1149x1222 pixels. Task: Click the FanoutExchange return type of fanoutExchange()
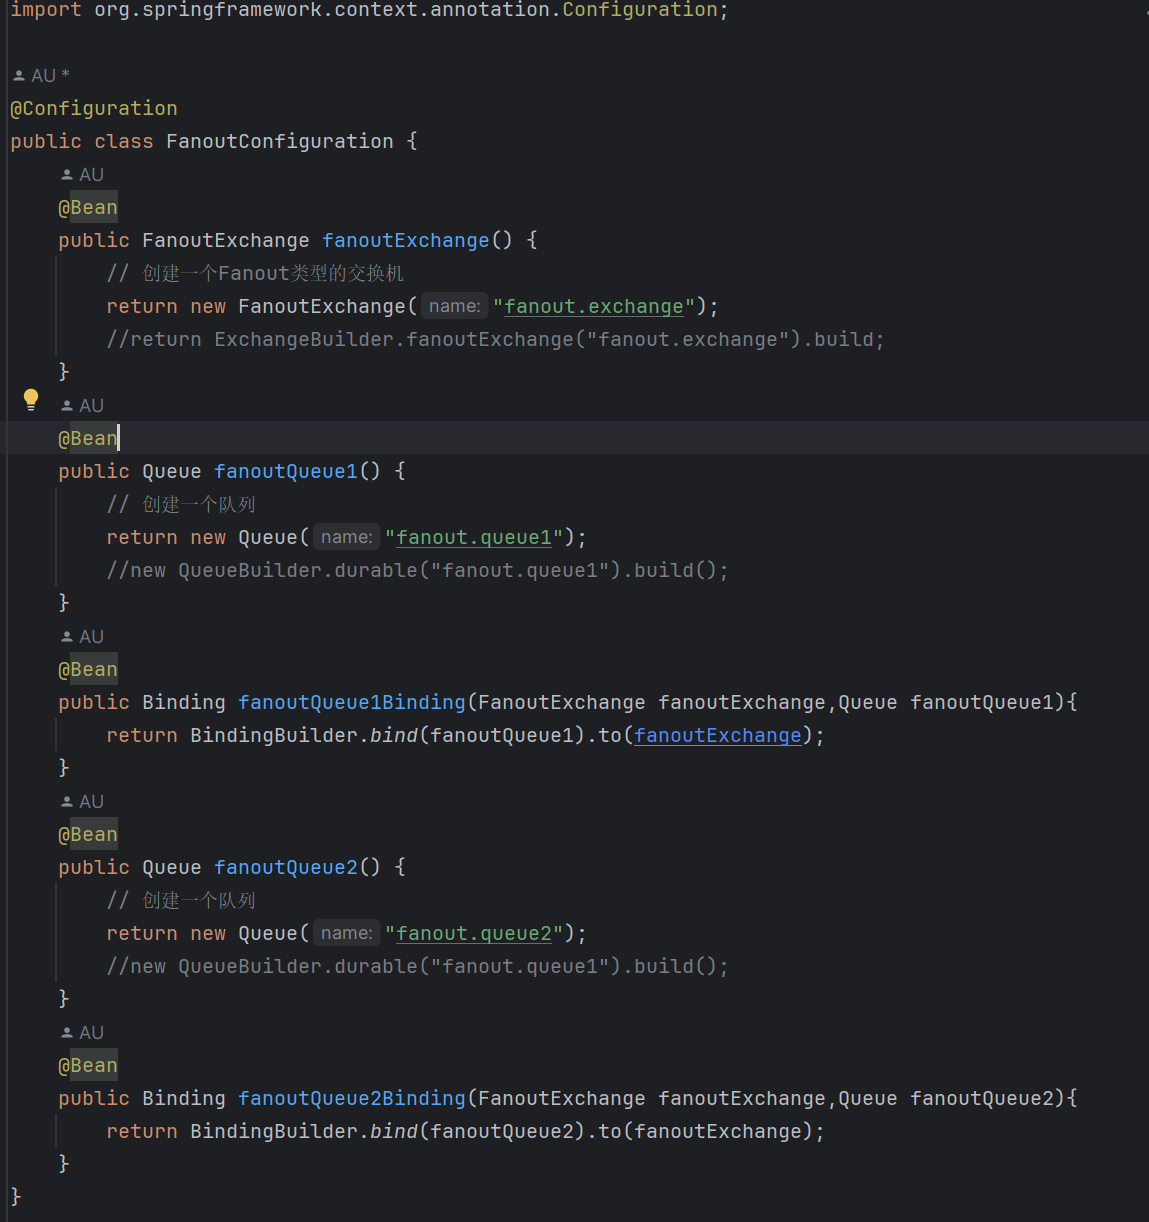(x=226, y=240)
